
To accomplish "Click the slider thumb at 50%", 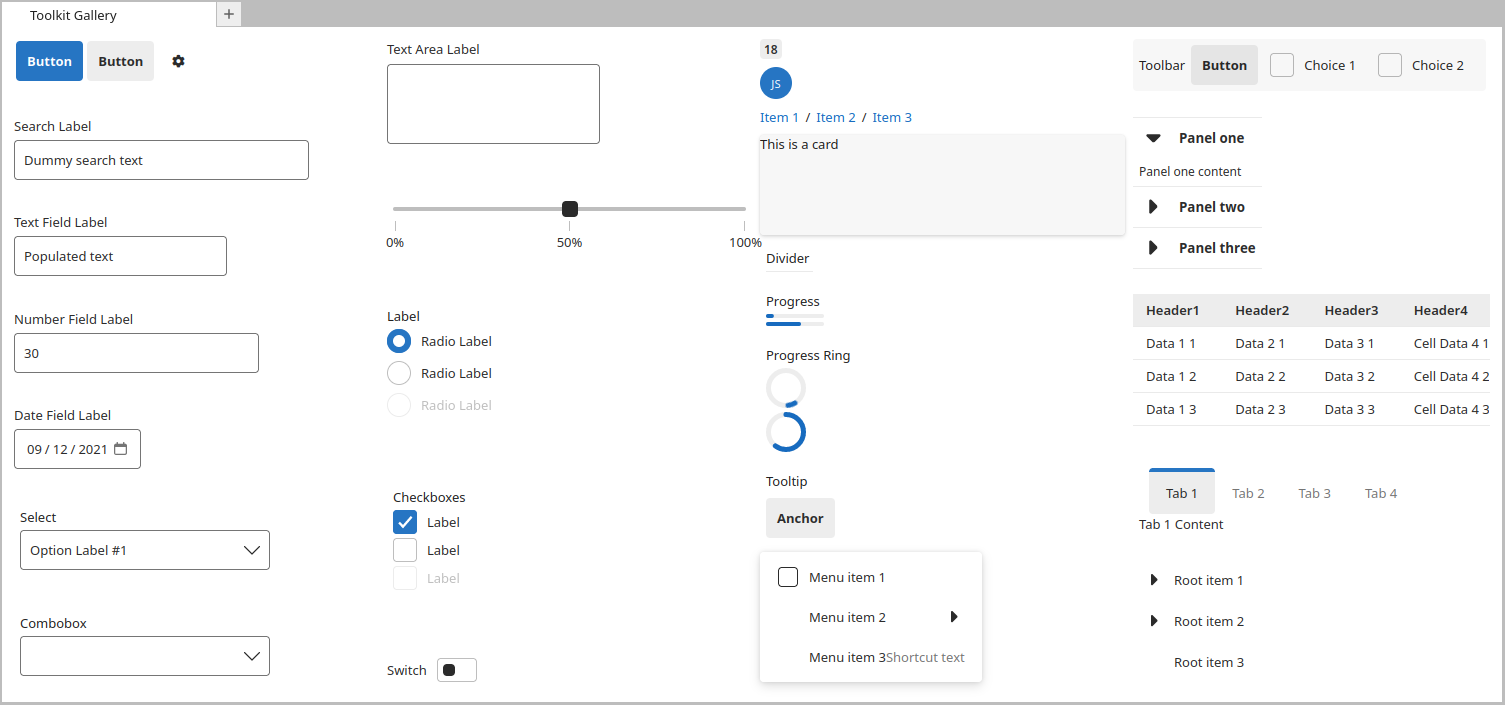I will [570, 208].
